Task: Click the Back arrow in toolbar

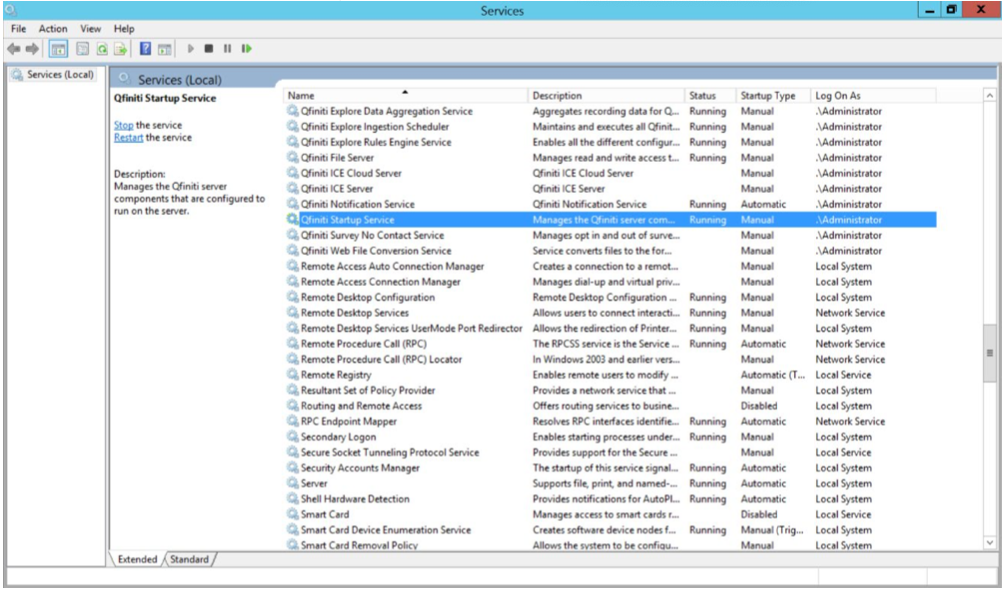Action: click(15, 48)
